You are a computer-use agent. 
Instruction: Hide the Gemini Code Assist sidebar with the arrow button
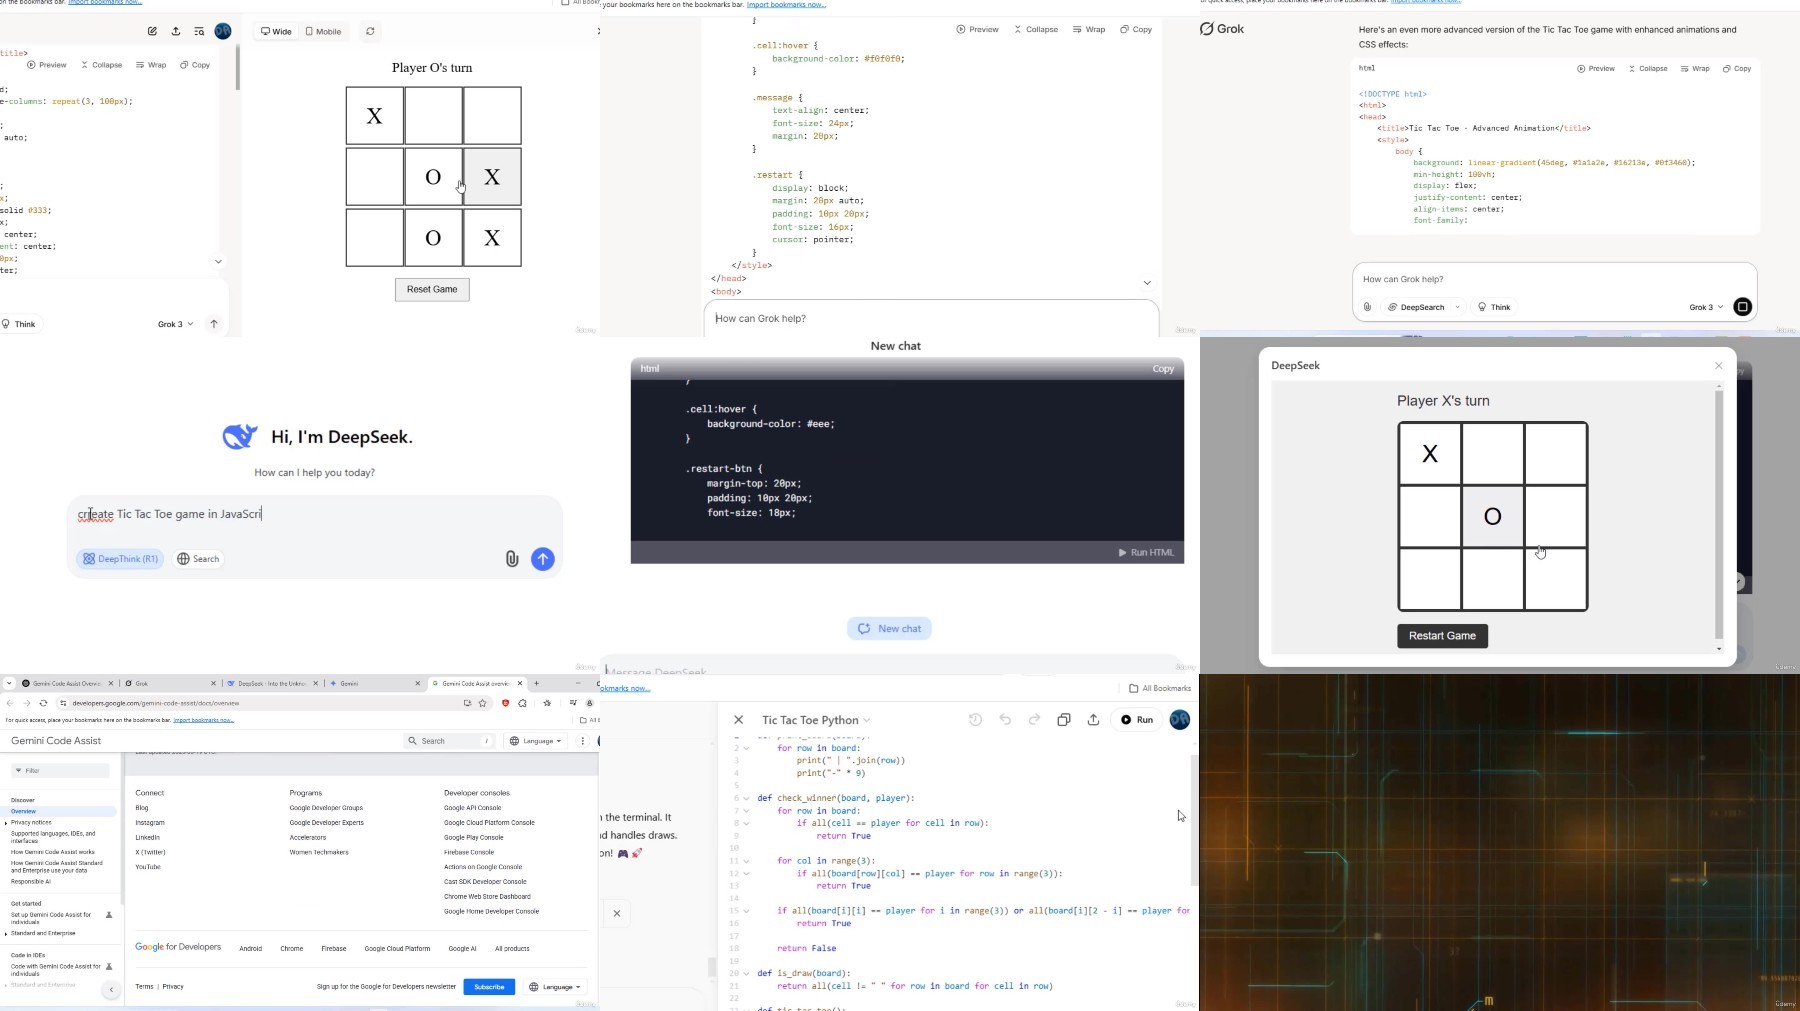(111, 990)
